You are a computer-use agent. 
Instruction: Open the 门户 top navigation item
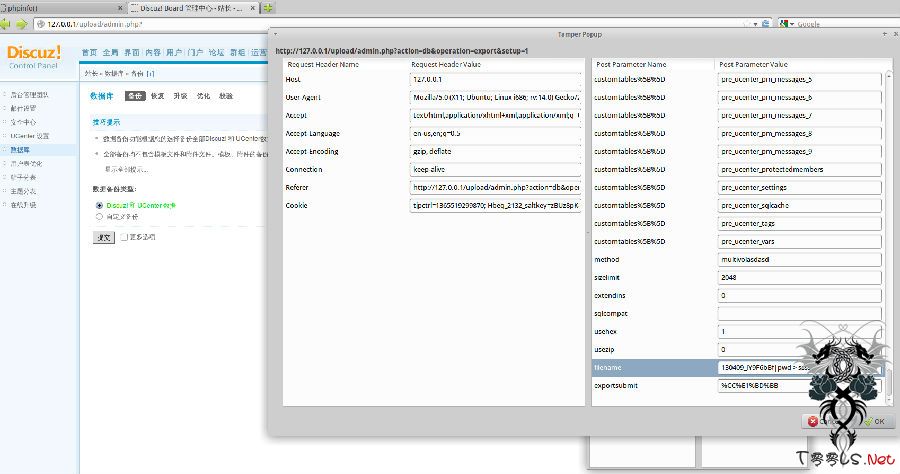tap(195, 52)
